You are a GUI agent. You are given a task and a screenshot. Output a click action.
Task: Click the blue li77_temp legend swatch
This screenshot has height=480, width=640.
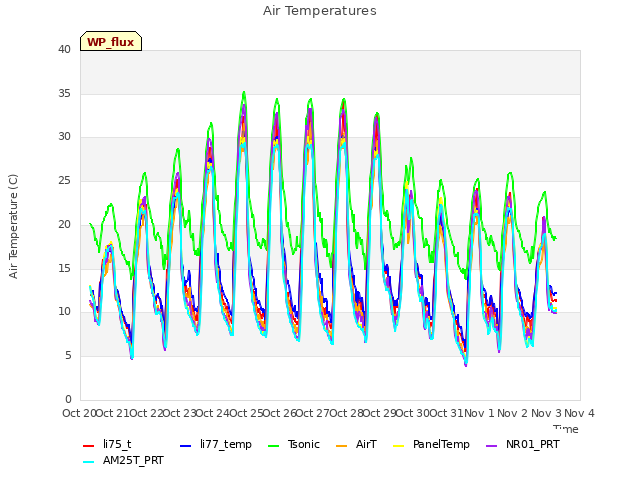click(185, 446)
